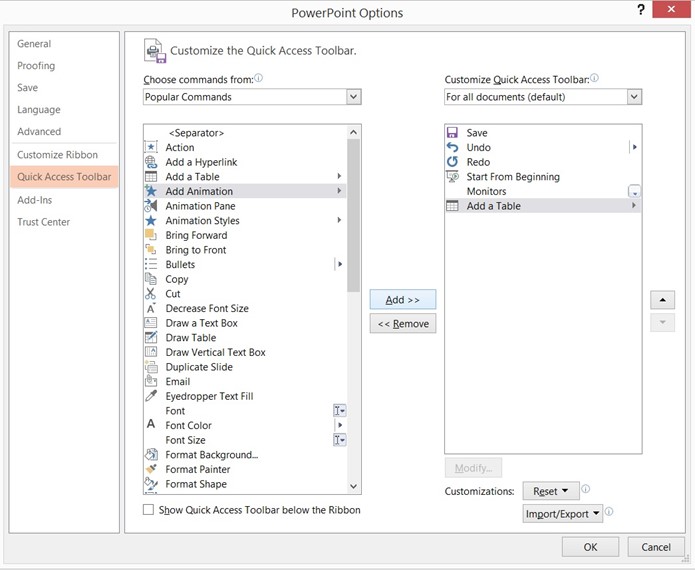Open the Import/Export dropdown
The height and width of the screenshot is (570, 695).
tap(562, 514)
